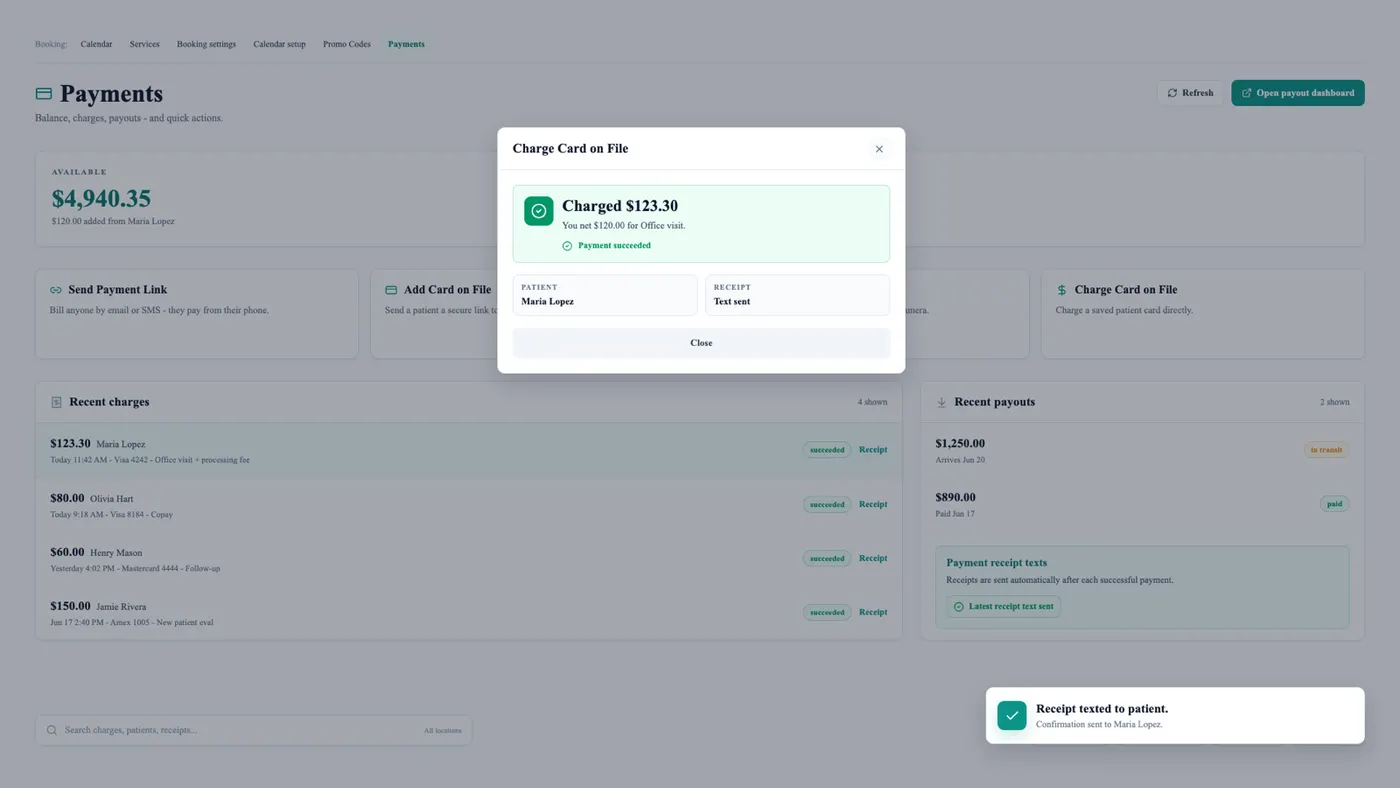Click the external-link icon in Open payout dashboard
The height and width of the screenshot is (788, 1400).
[1246, 93]
